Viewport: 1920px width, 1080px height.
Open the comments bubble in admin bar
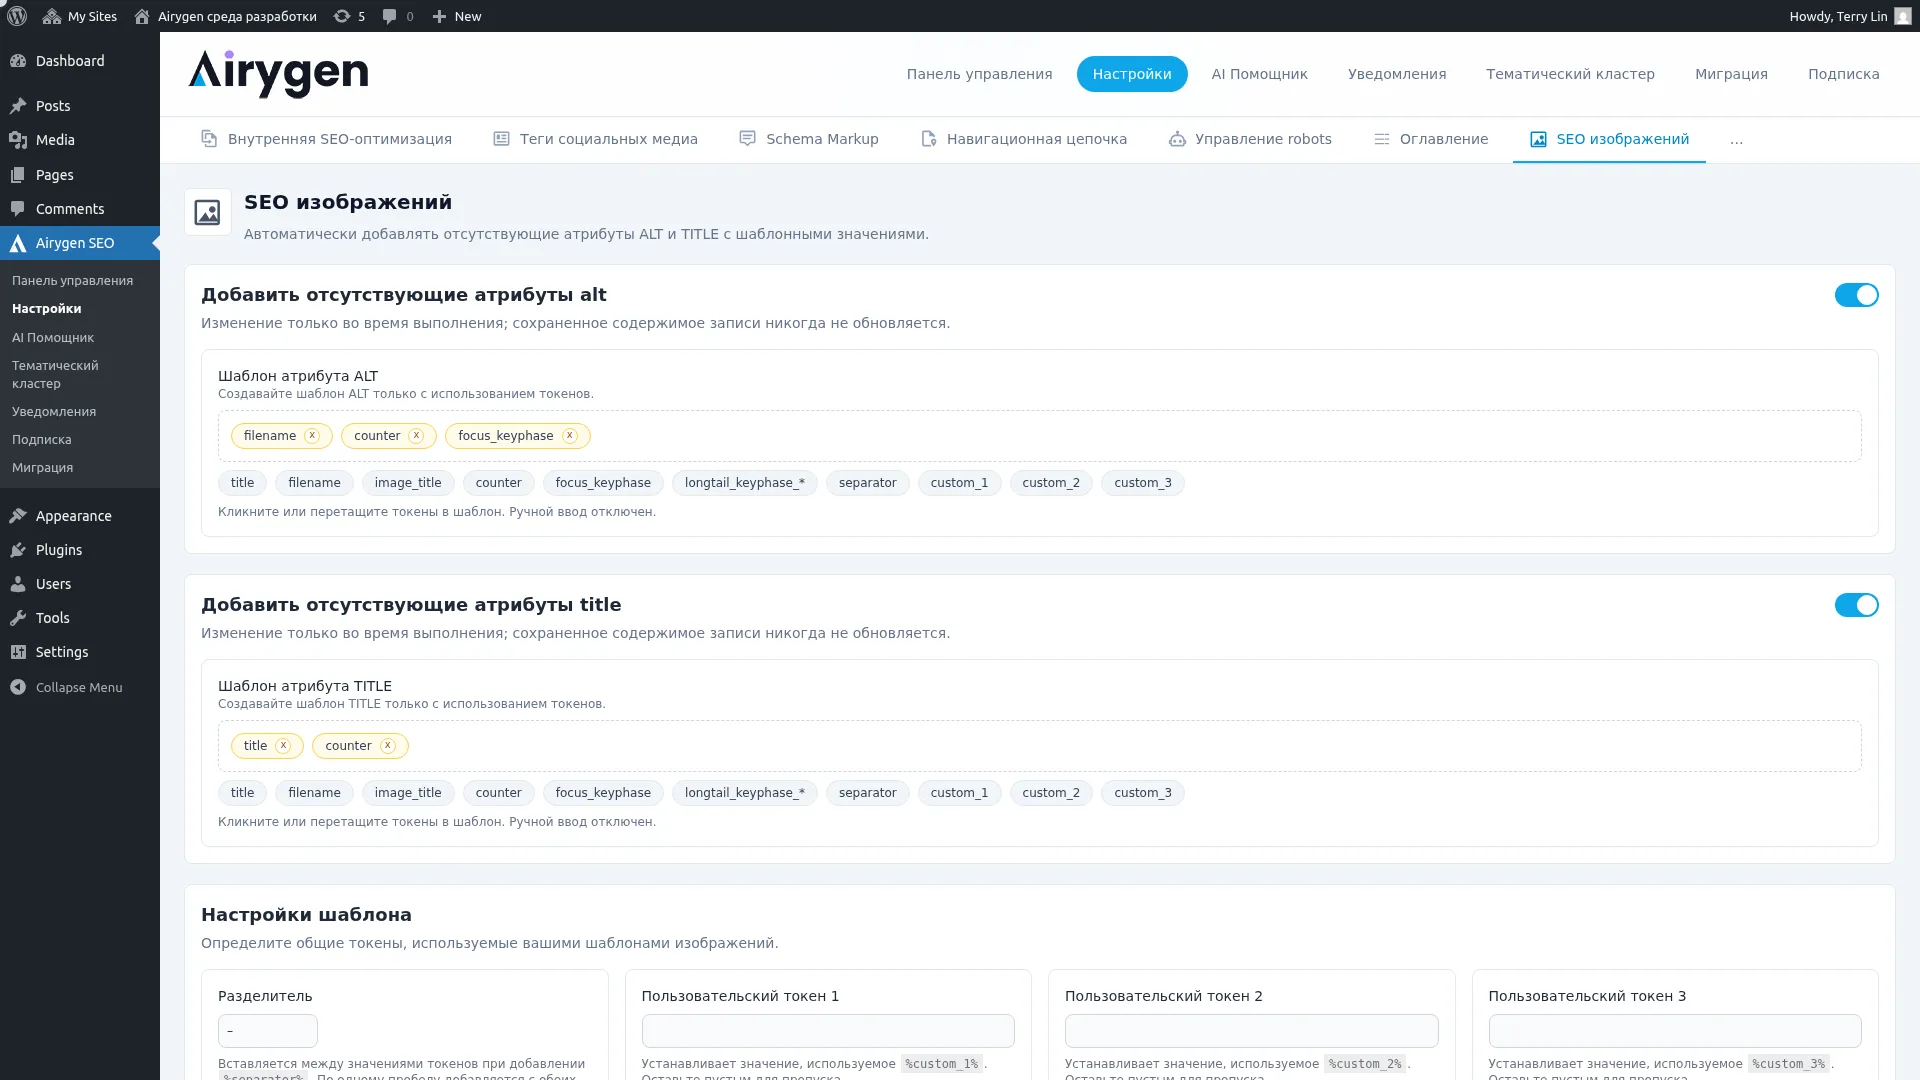click(398, 16)
